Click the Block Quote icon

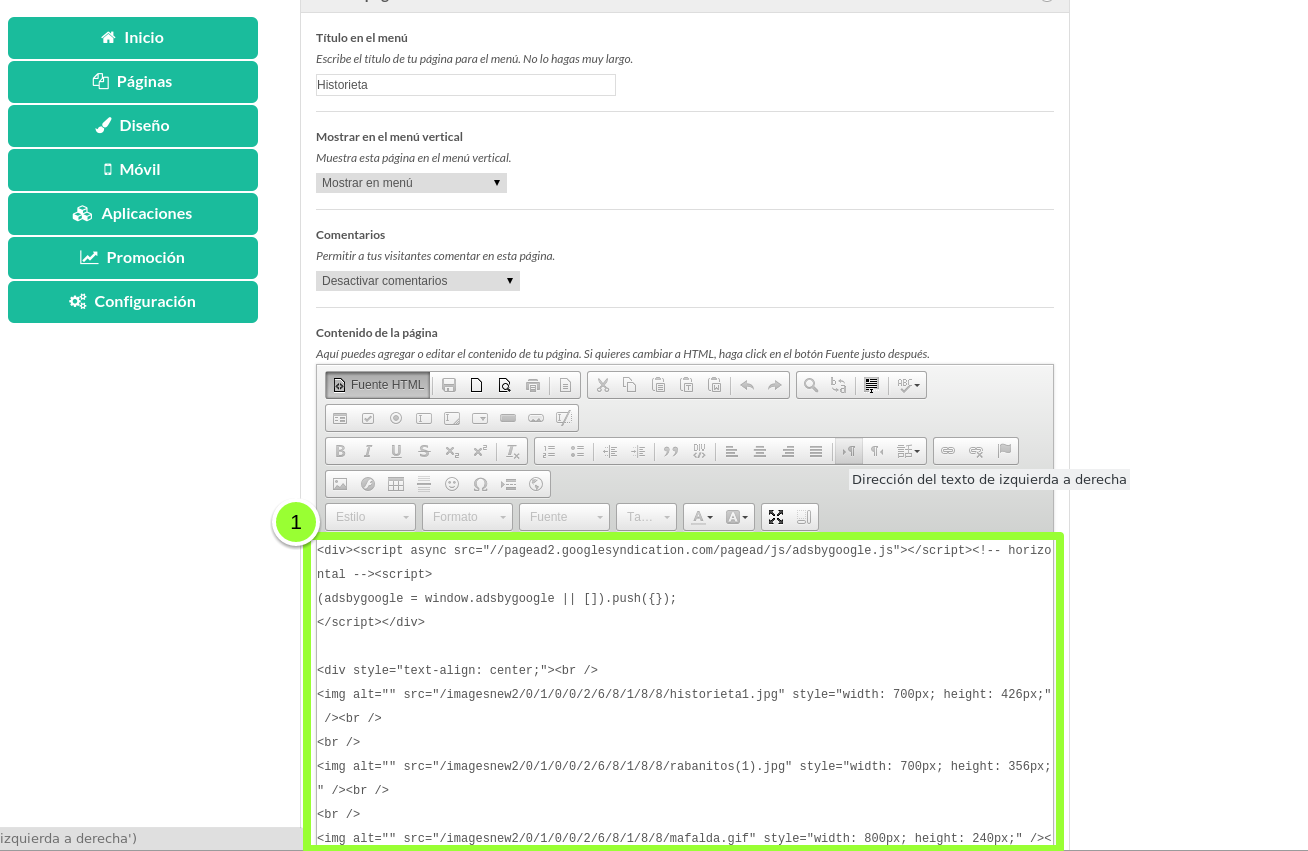[x=671, y=451]
